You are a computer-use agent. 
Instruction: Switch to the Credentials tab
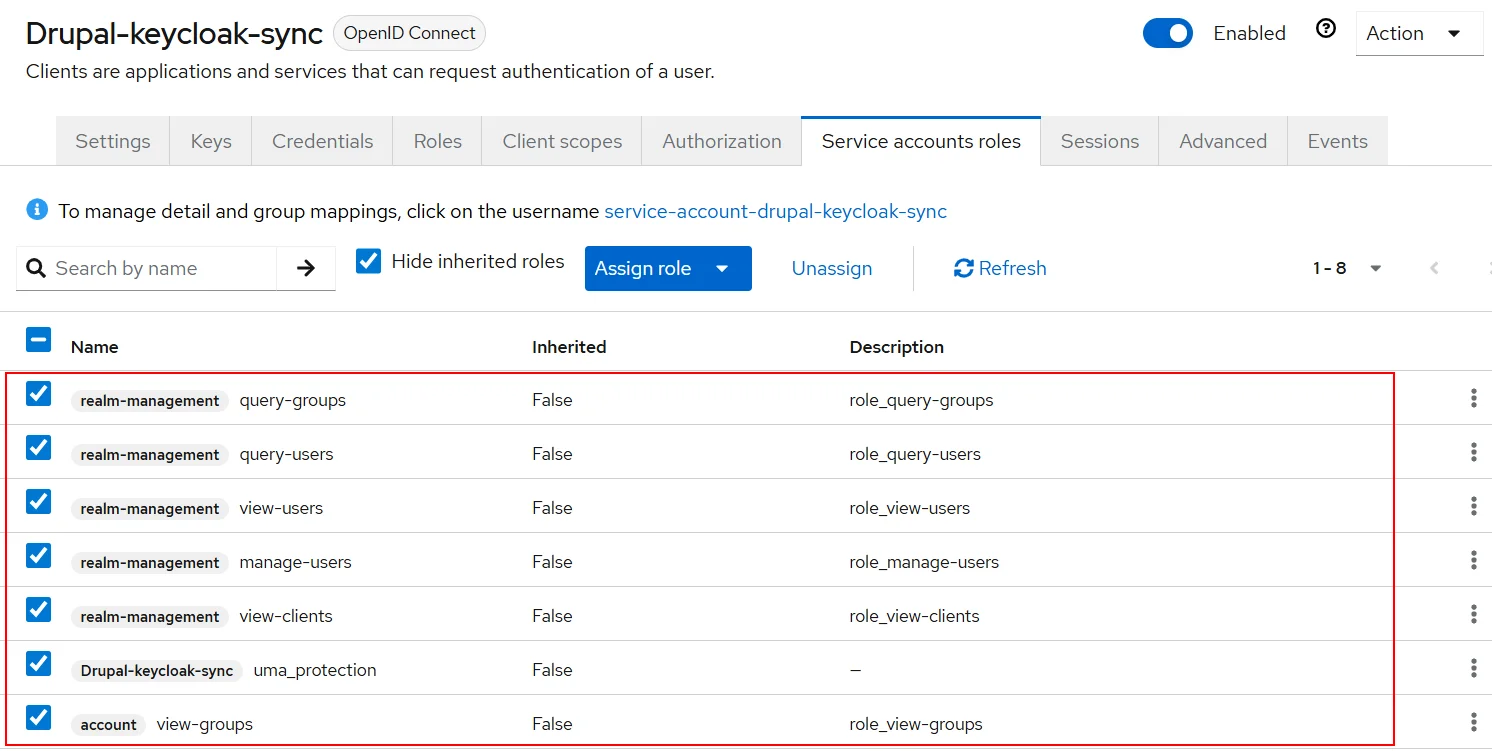click(x=322, y=141)
